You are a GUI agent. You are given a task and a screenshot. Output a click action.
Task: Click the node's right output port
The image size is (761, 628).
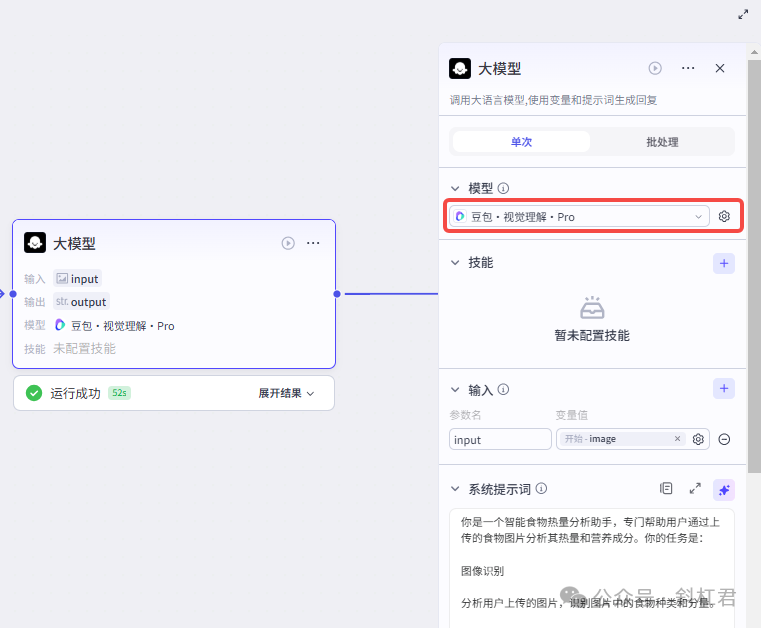click(337, 294)
